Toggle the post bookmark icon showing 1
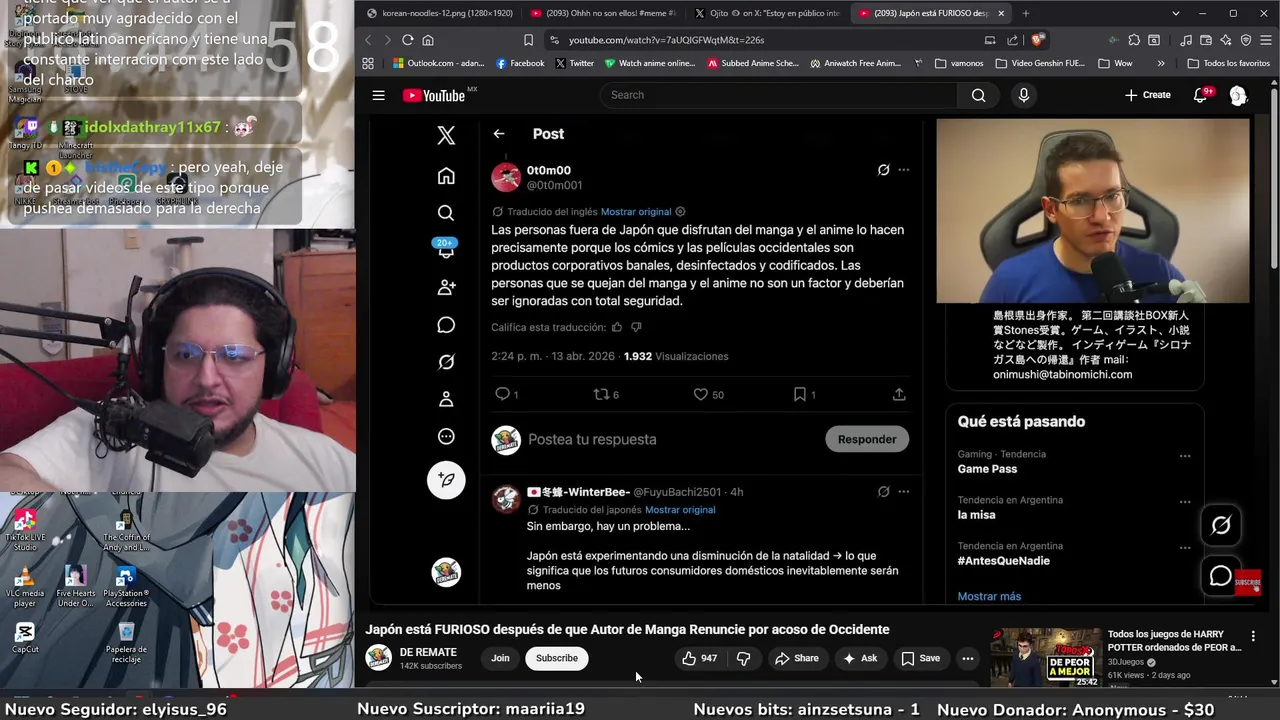This screenshot has height=720, width=1280. click(799, 394)
